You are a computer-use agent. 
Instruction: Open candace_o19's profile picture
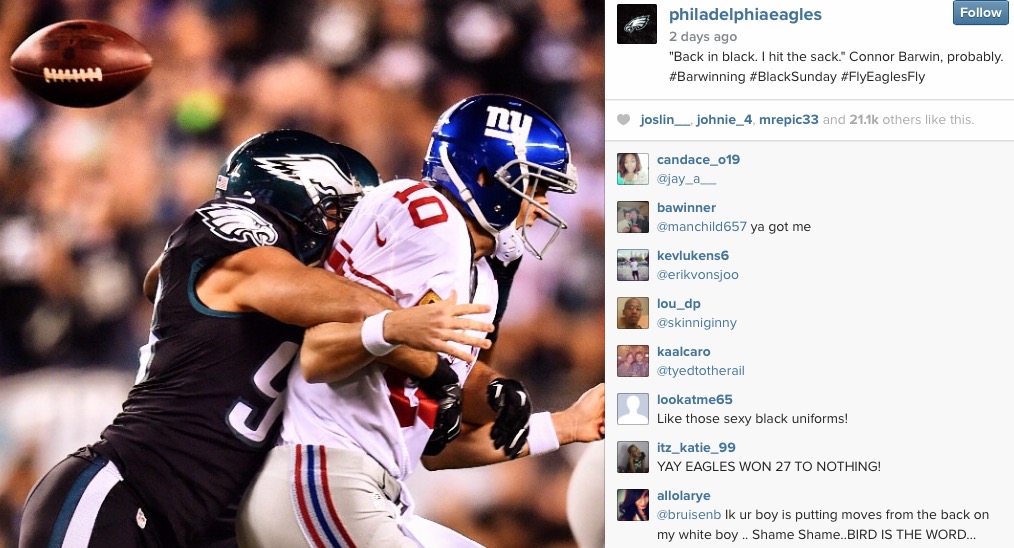pos(632,169)
